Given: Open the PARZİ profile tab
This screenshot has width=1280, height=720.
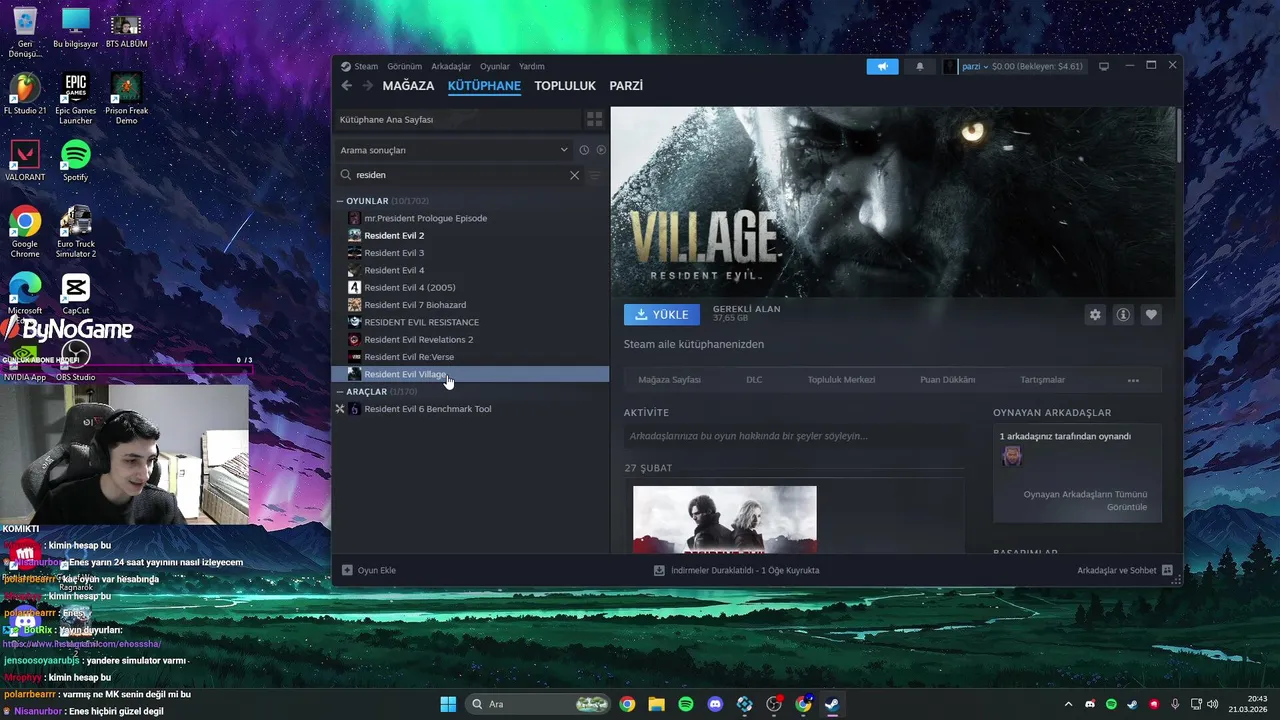Looking at the screenshot, I should (626, 86).
